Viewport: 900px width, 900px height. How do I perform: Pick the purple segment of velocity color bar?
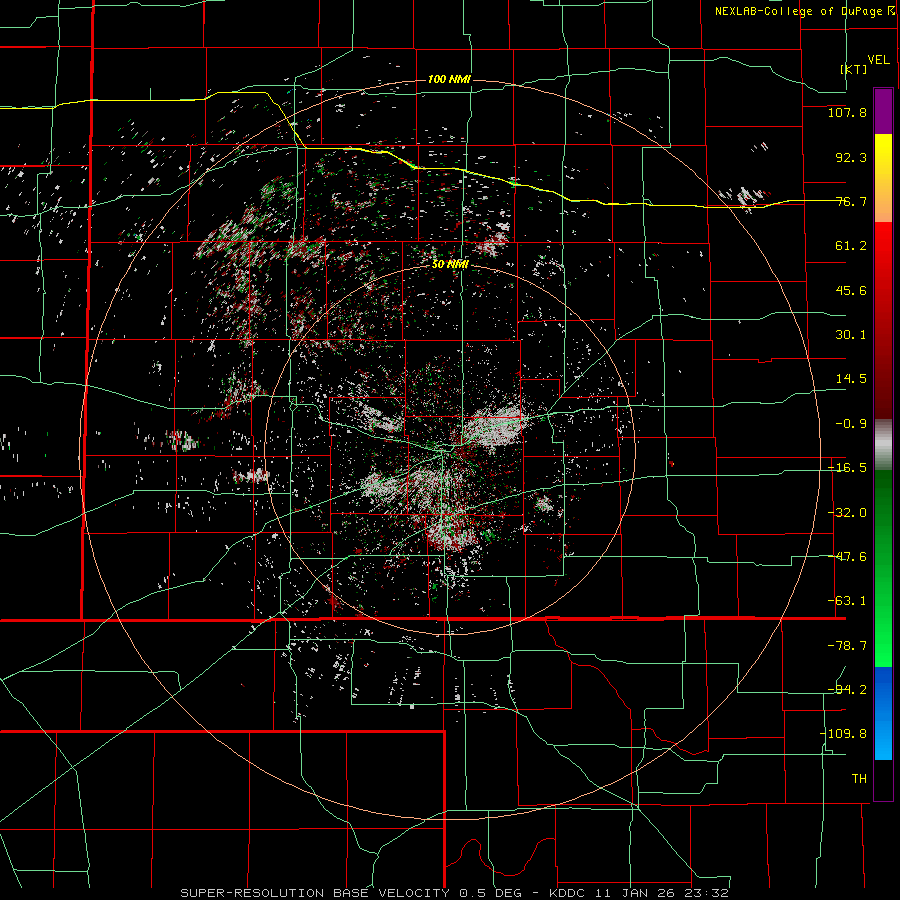pos(883,111)
